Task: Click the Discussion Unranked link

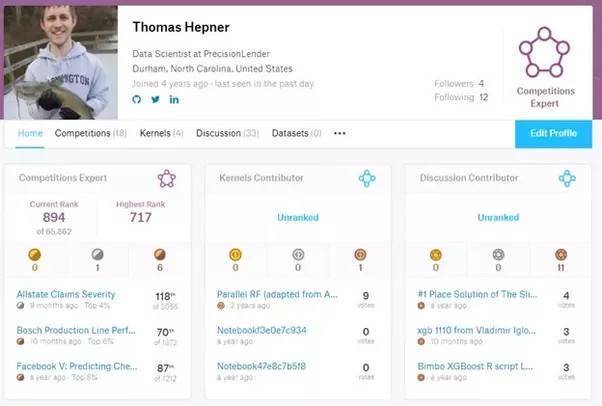Action: (498, 217)
